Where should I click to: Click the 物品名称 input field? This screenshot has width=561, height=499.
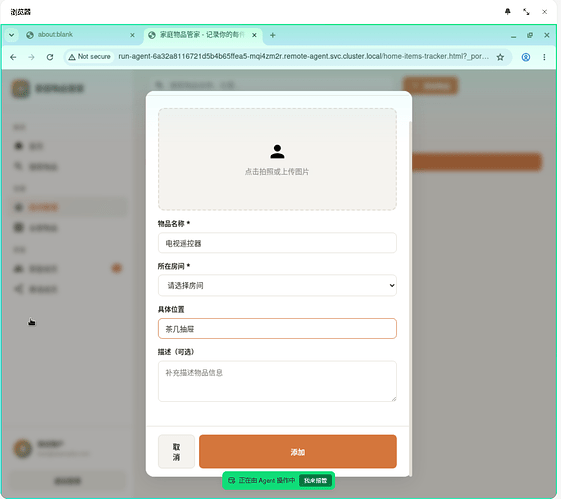pos(277,243)
